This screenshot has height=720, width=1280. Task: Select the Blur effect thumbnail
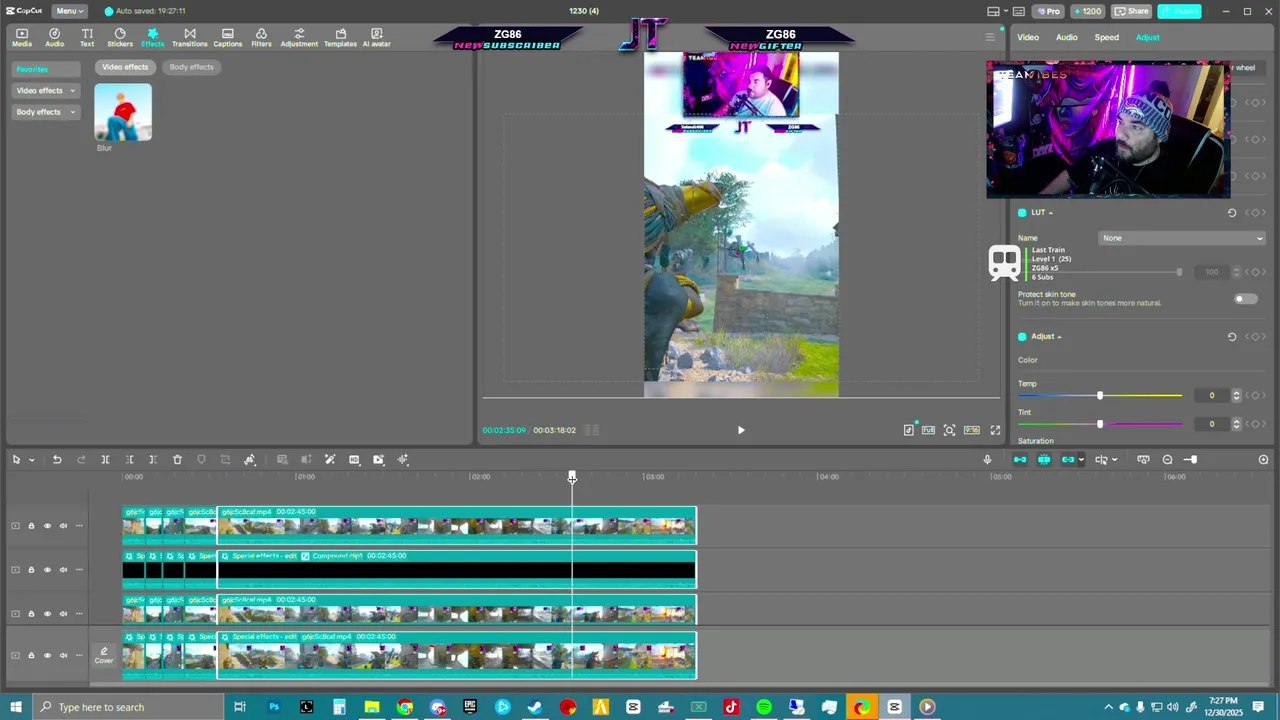123,112
